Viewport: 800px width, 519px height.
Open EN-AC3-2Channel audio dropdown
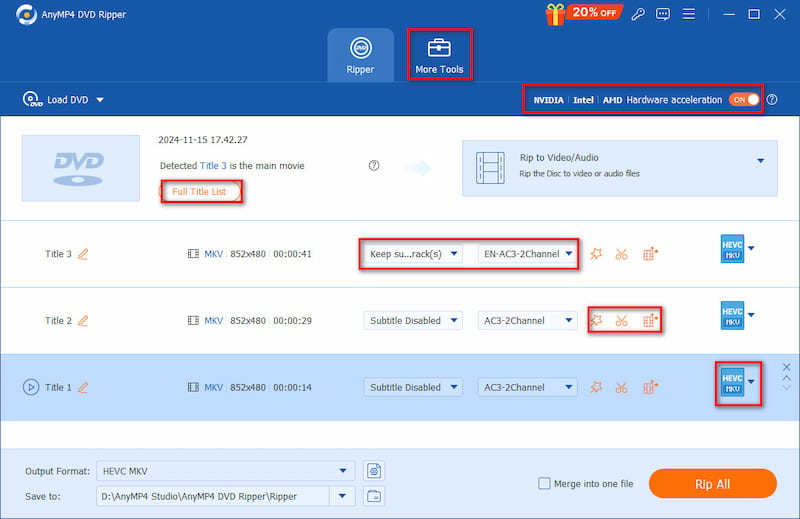527,254
